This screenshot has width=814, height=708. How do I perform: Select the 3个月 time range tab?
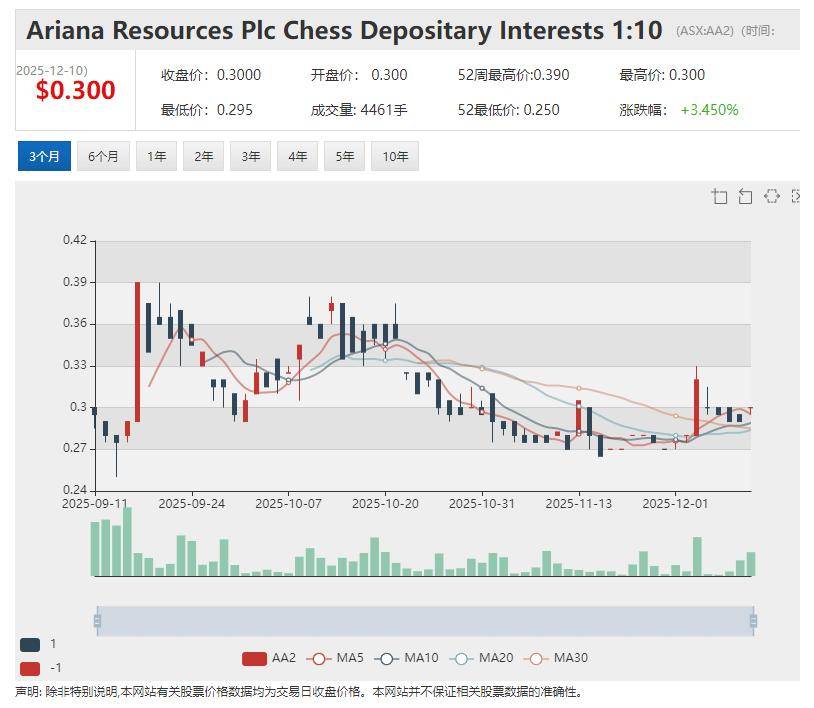click(44, 156)
